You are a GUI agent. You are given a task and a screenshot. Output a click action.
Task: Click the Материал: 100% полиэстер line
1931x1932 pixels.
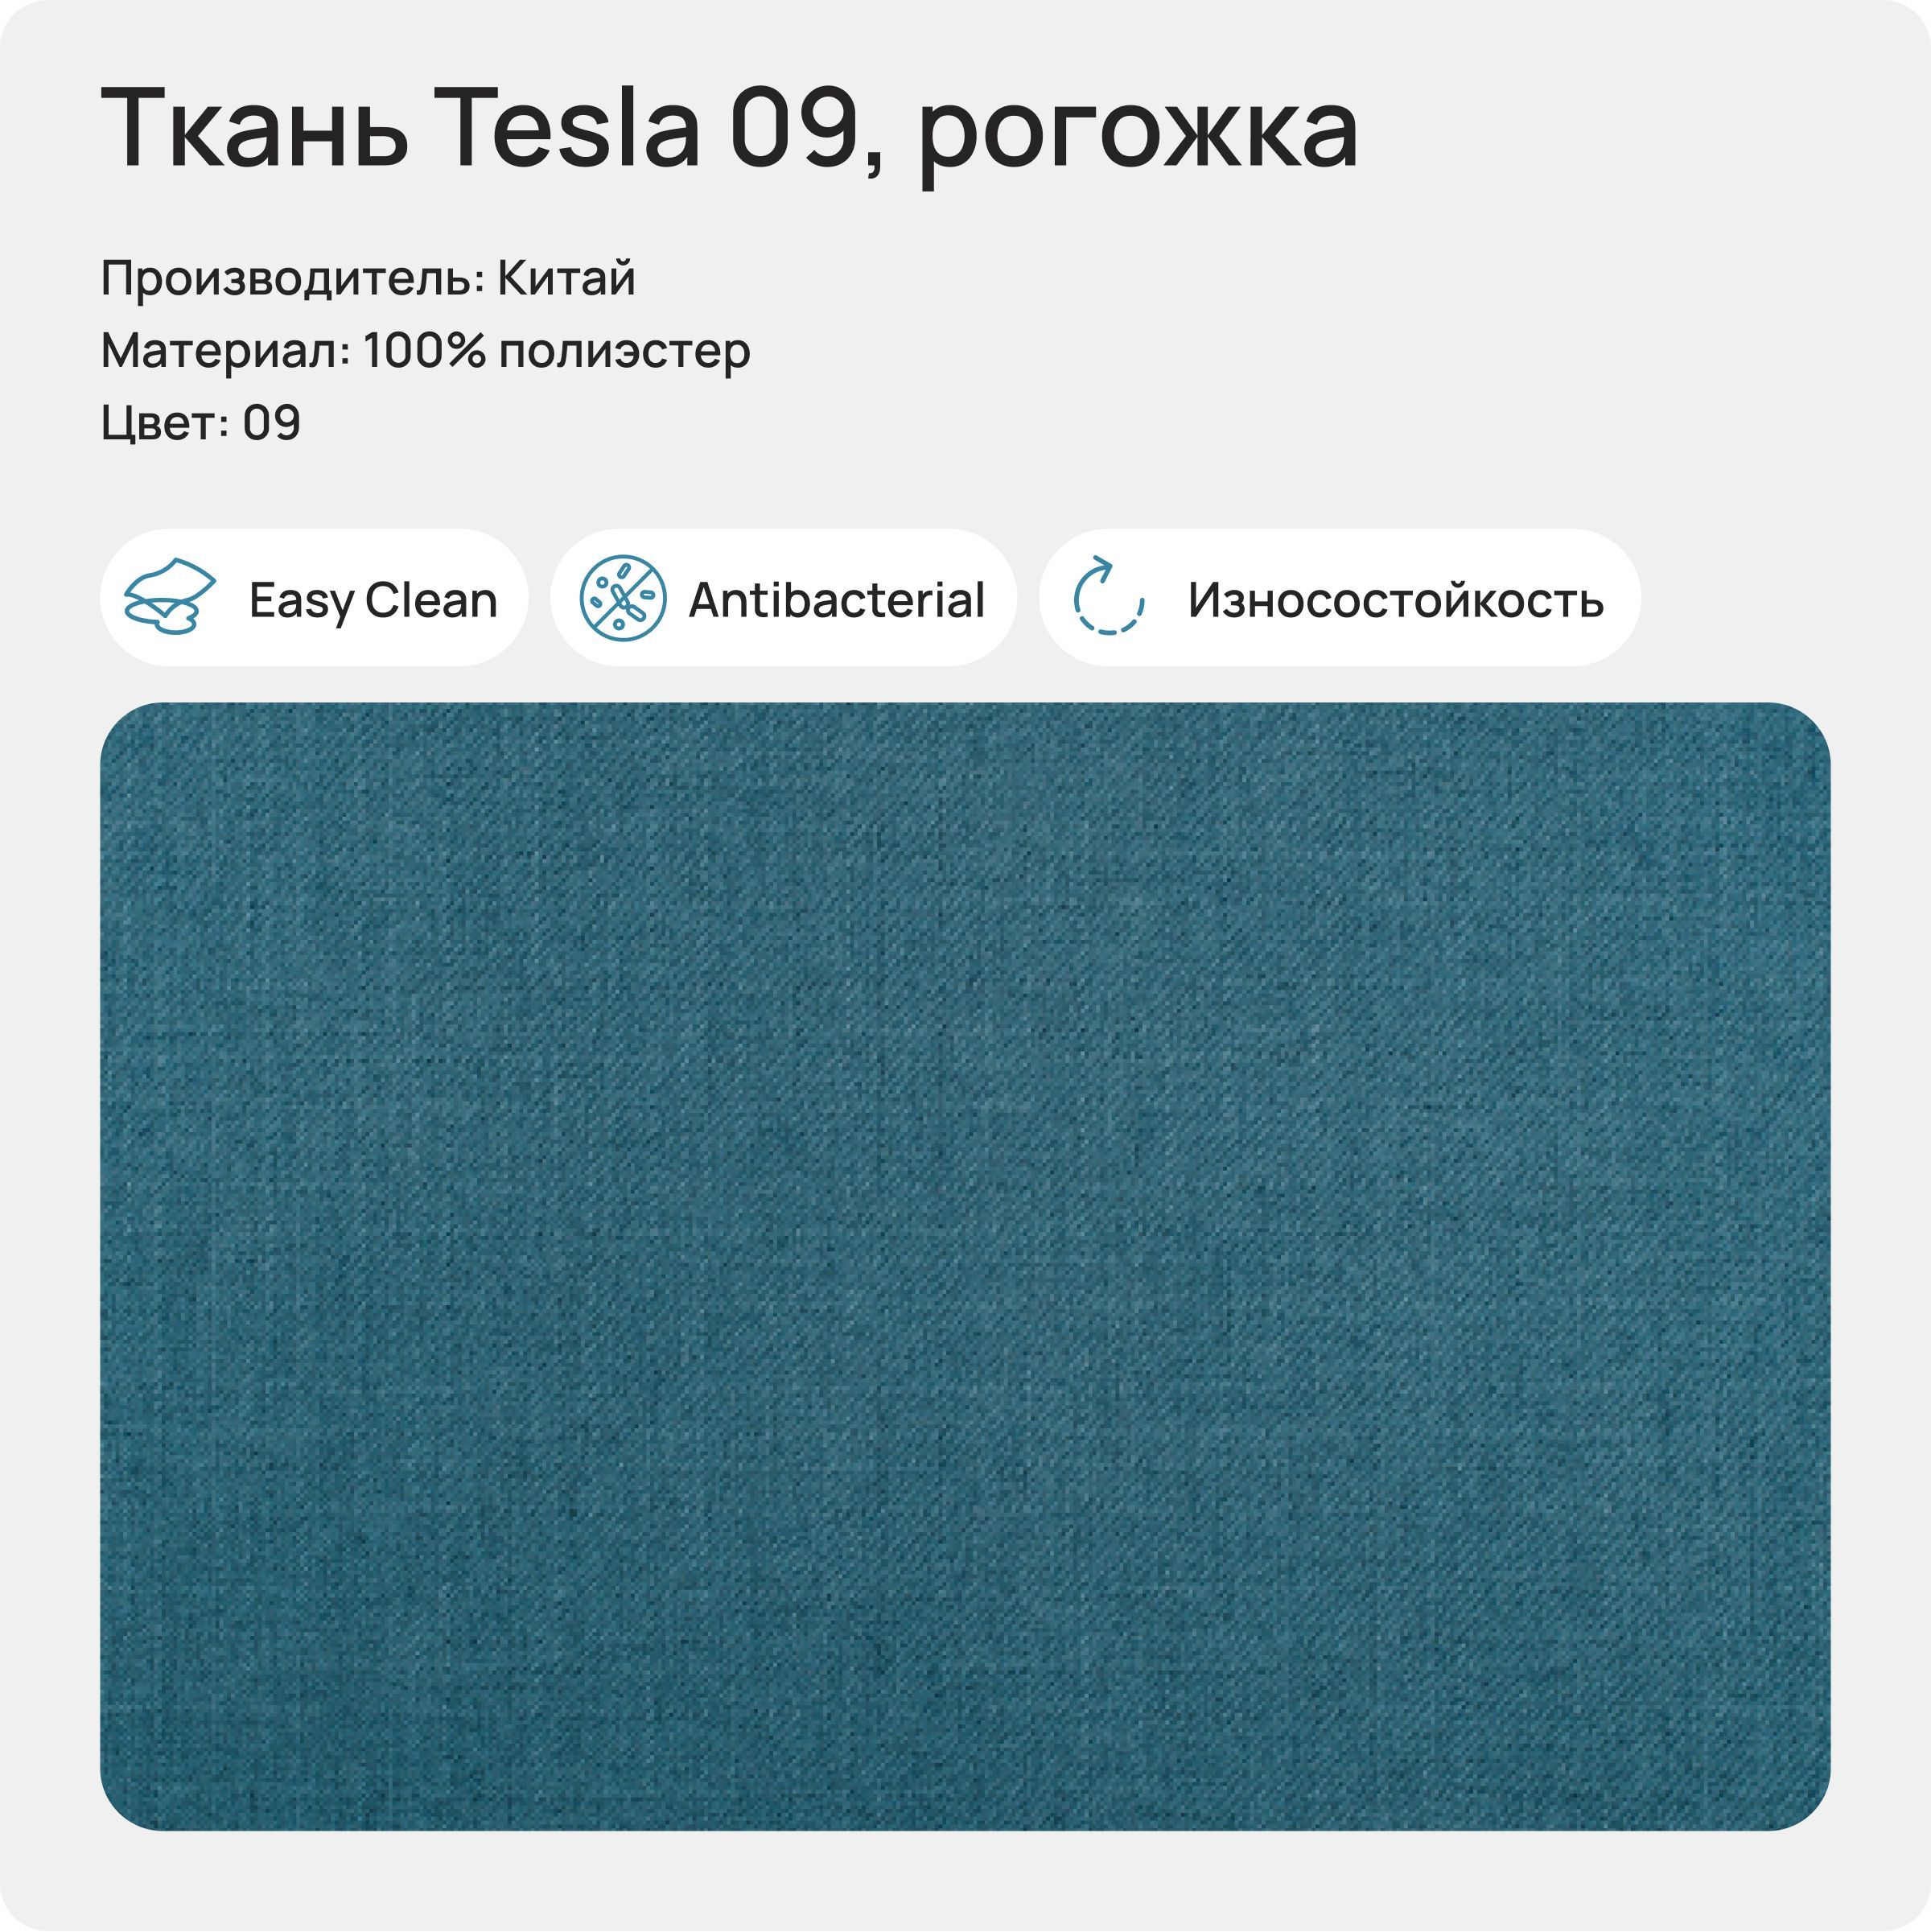pyautogui.click(x=425, y=352)
